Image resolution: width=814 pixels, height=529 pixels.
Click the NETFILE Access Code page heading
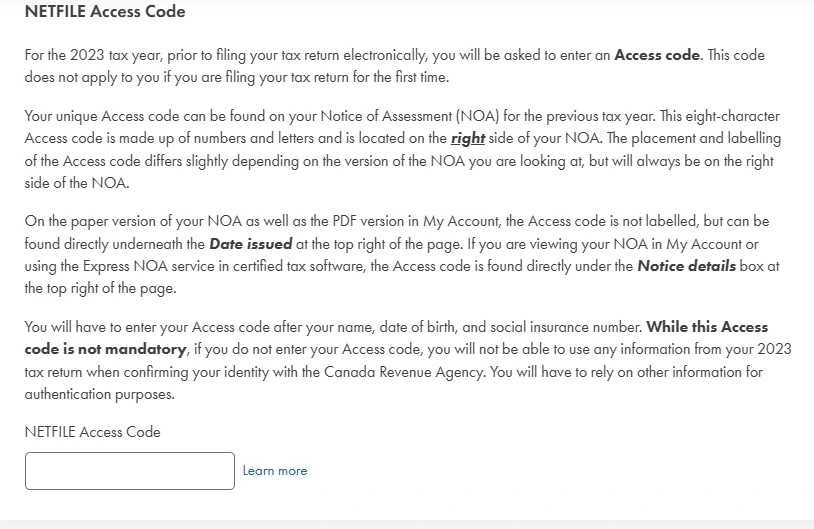coord(105,11)
